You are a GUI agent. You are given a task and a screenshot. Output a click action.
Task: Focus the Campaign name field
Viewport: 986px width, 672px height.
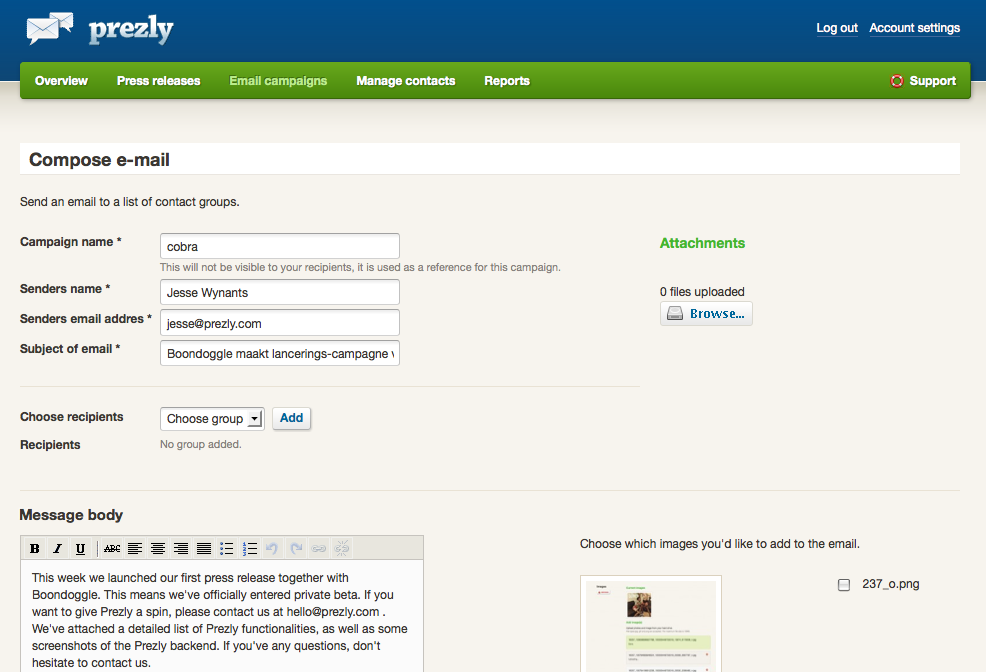coord(280,246)
